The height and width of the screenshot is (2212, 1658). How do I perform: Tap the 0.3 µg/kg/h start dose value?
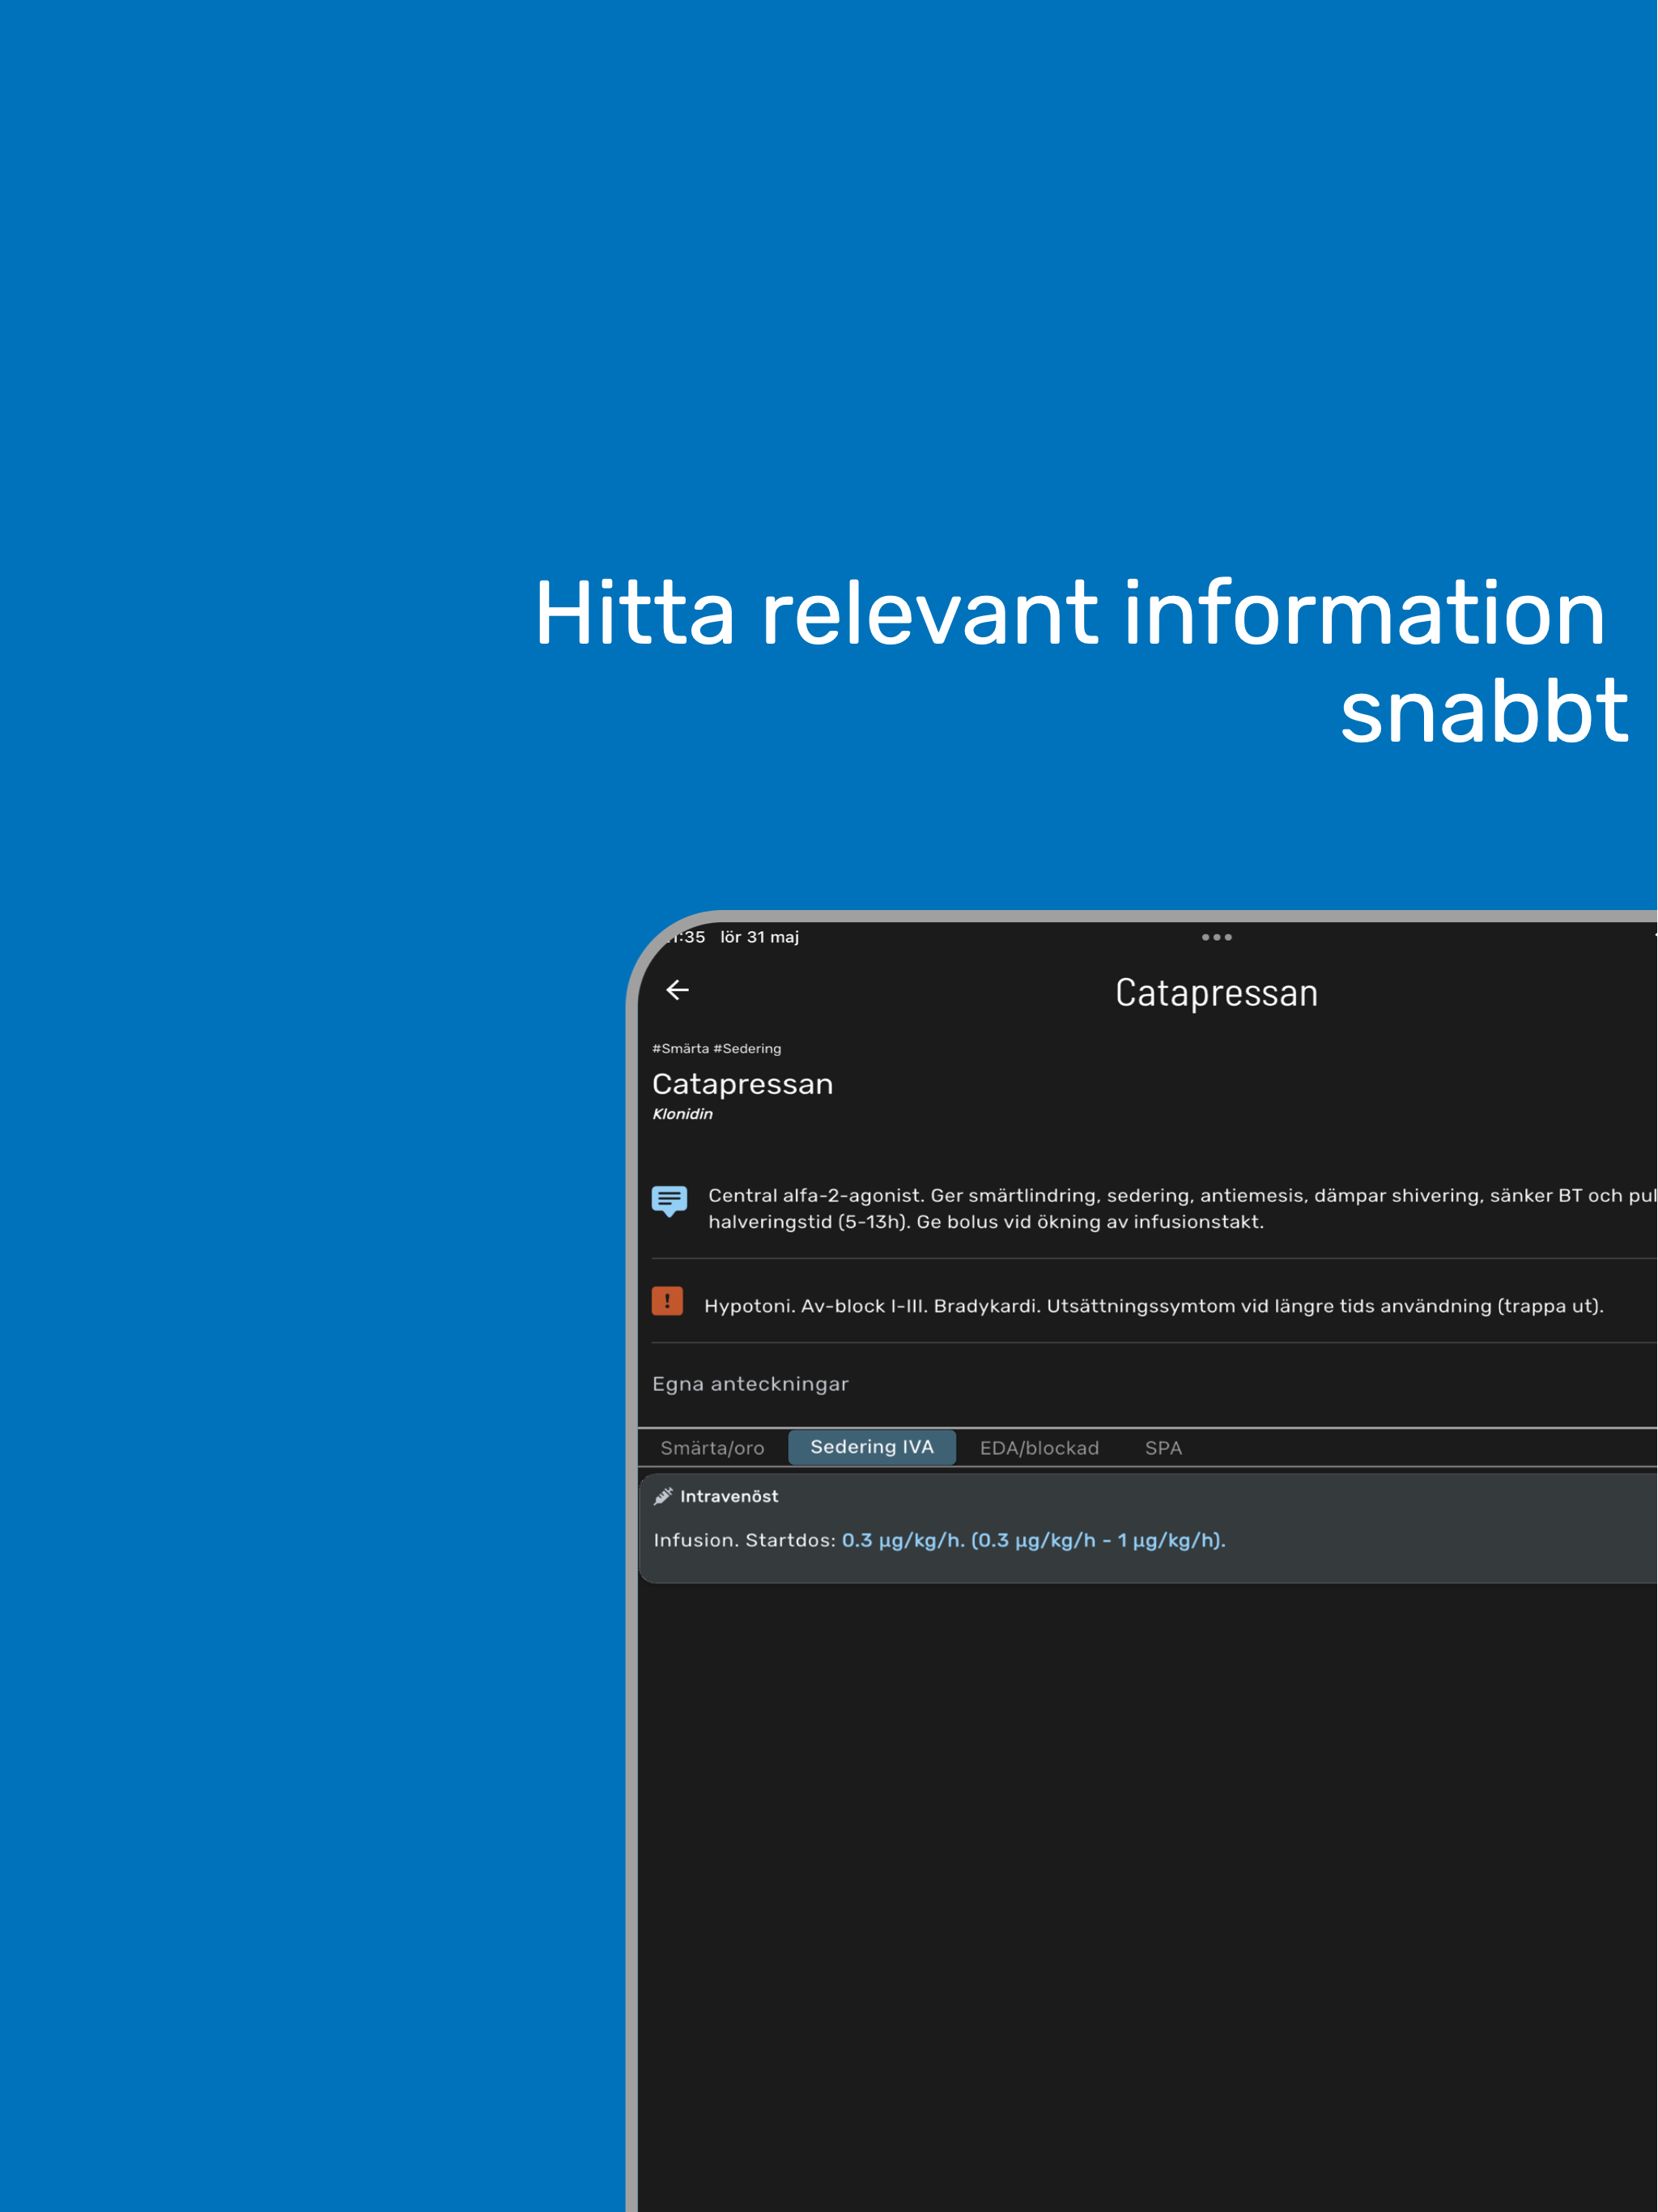point(903,1540)
